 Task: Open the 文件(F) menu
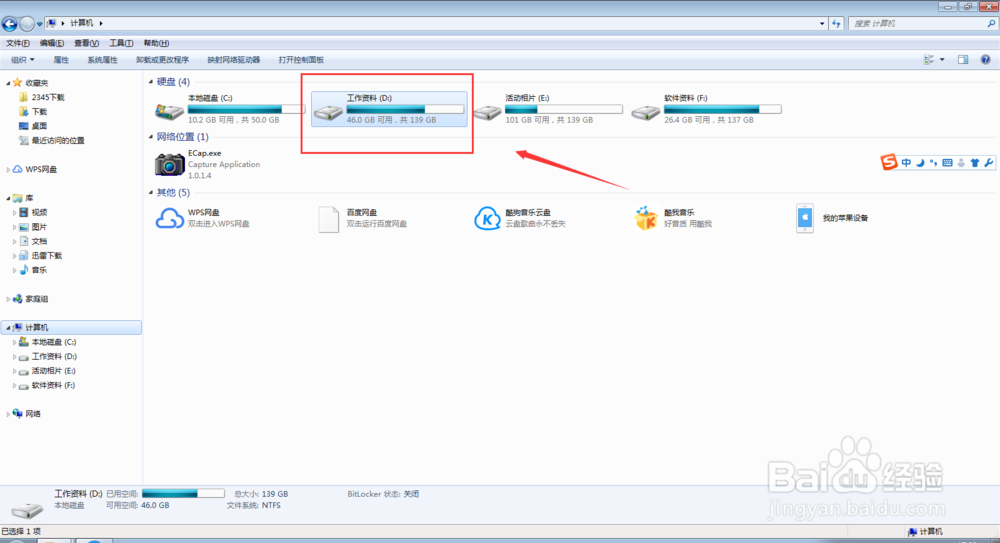18,43
